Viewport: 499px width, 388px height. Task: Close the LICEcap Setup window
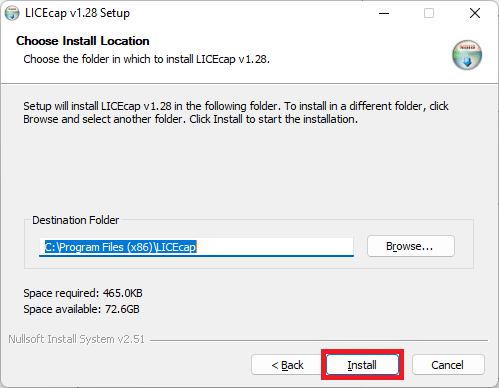pyautogui.click(x=475, y=13)
